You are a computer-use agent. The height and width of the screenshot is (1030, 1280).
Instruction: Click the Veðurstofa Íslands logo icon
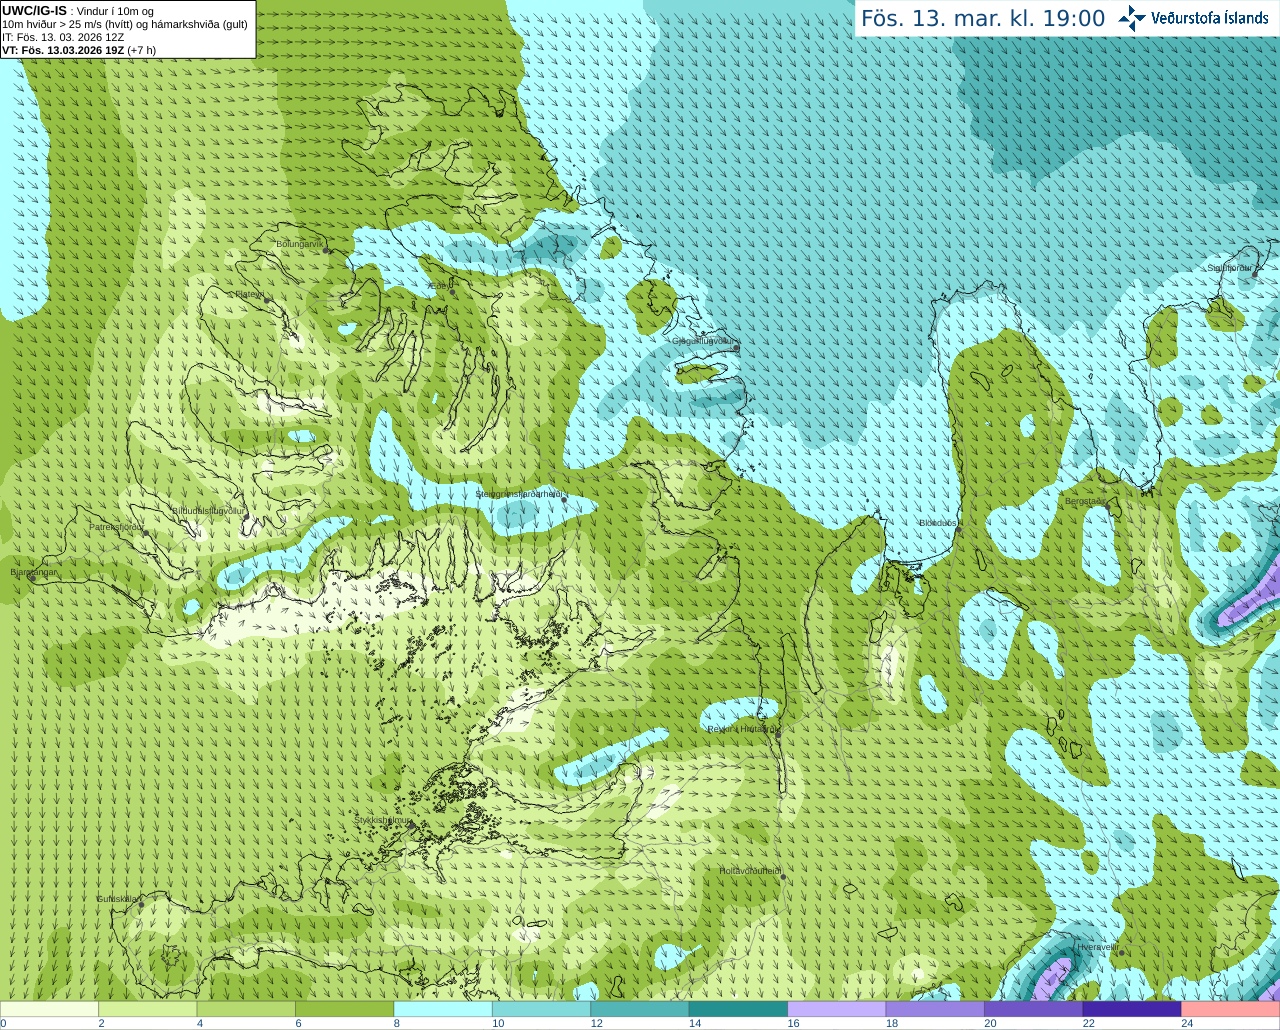(1132, 18)
